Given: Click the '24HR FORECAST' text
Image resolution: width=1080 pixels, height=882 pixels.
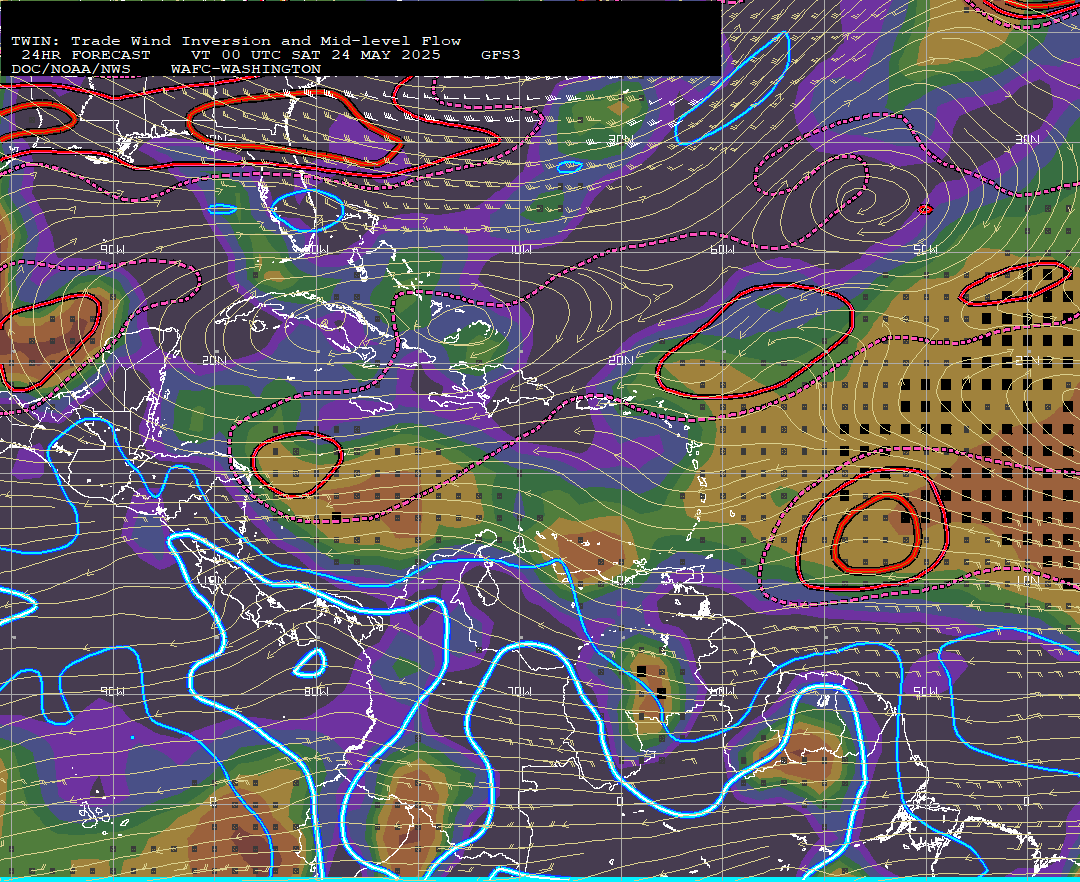Looking at the screenshot, I should 85,55.
